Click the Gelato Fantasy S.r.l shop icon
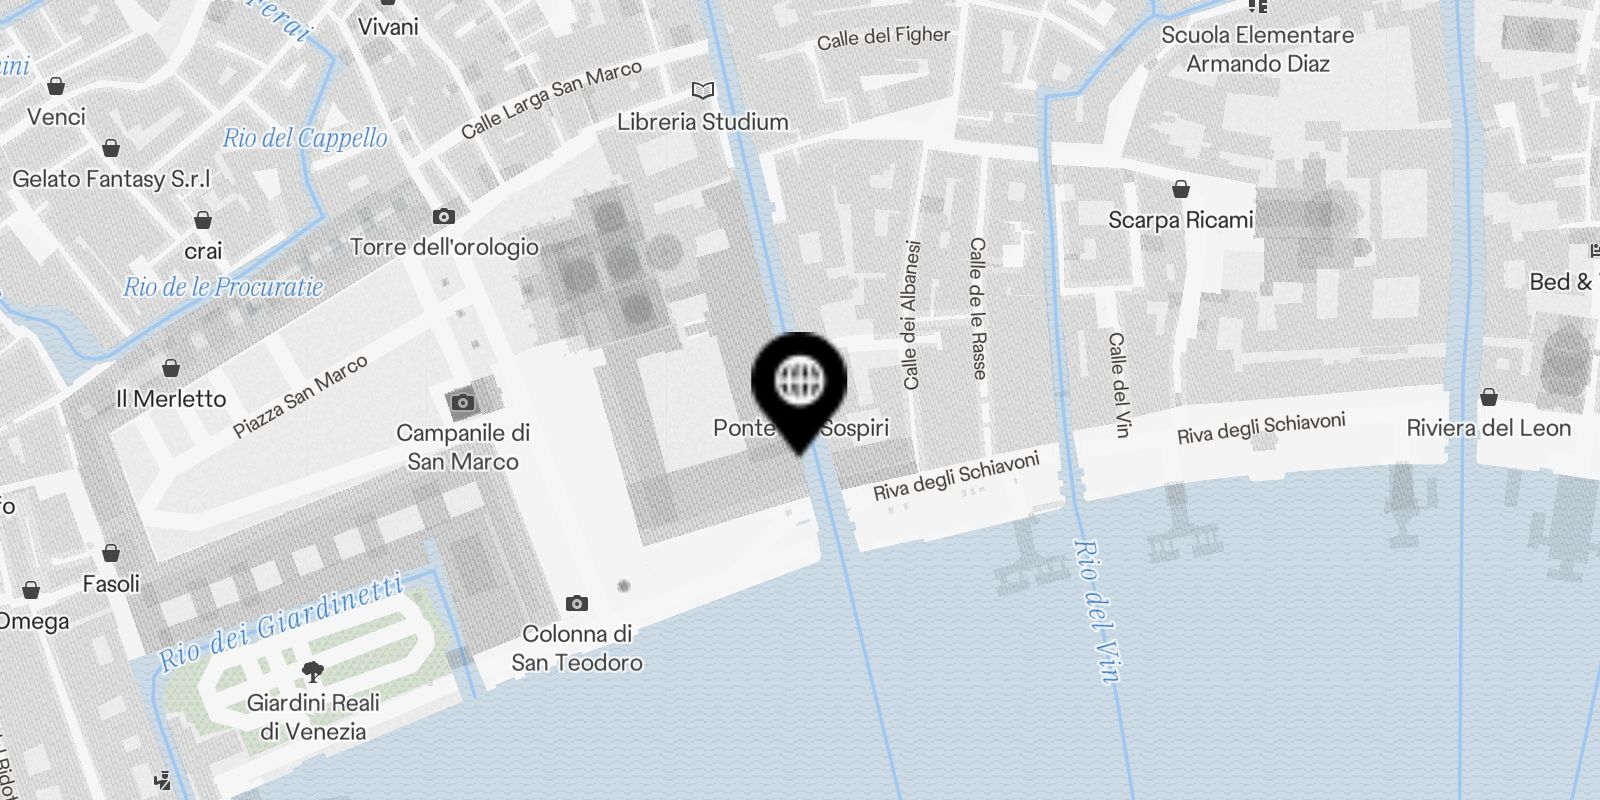 click(111, 148)
